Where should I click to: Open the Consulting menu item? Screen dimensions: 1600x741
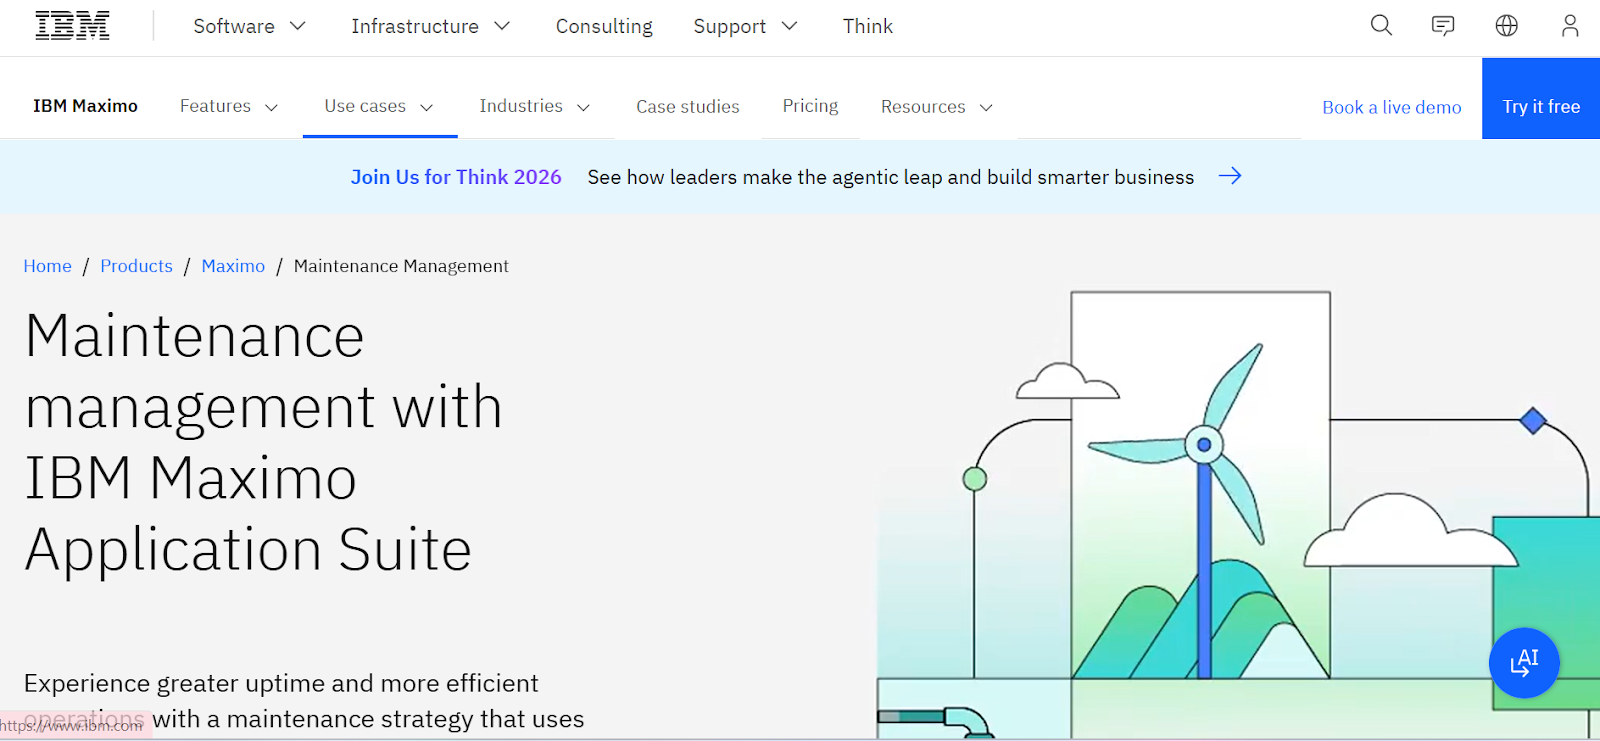[x=604, y=26]
